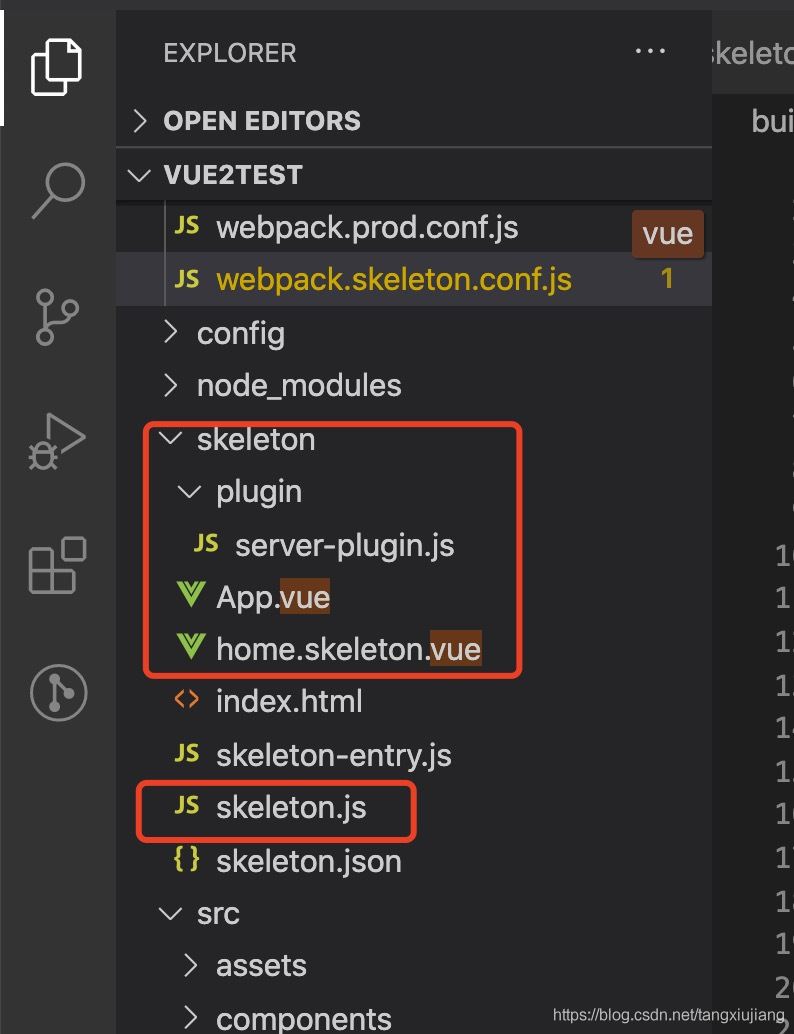Select home.skeleton.vue in the tree
794x1034 pixels.
pyautogui.click(x=349, y=648)
